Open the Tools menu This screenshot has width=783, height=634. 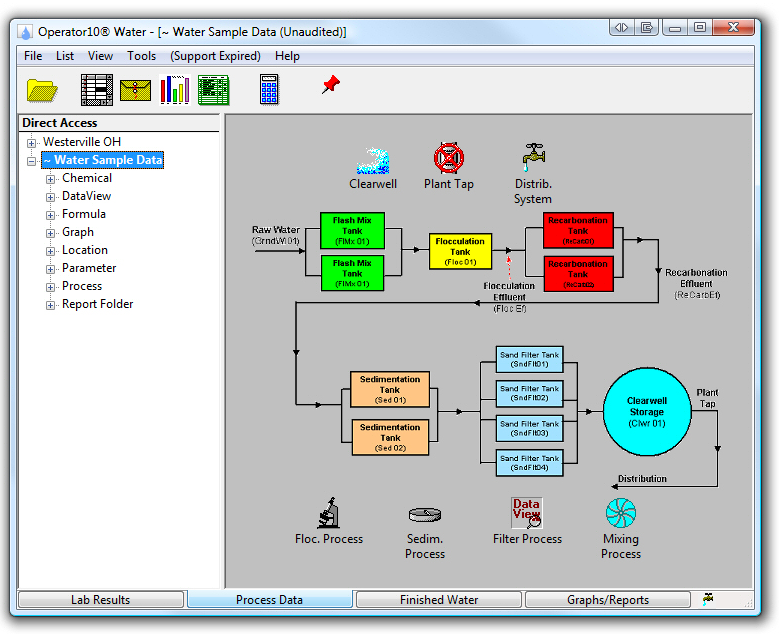[141, 56]
